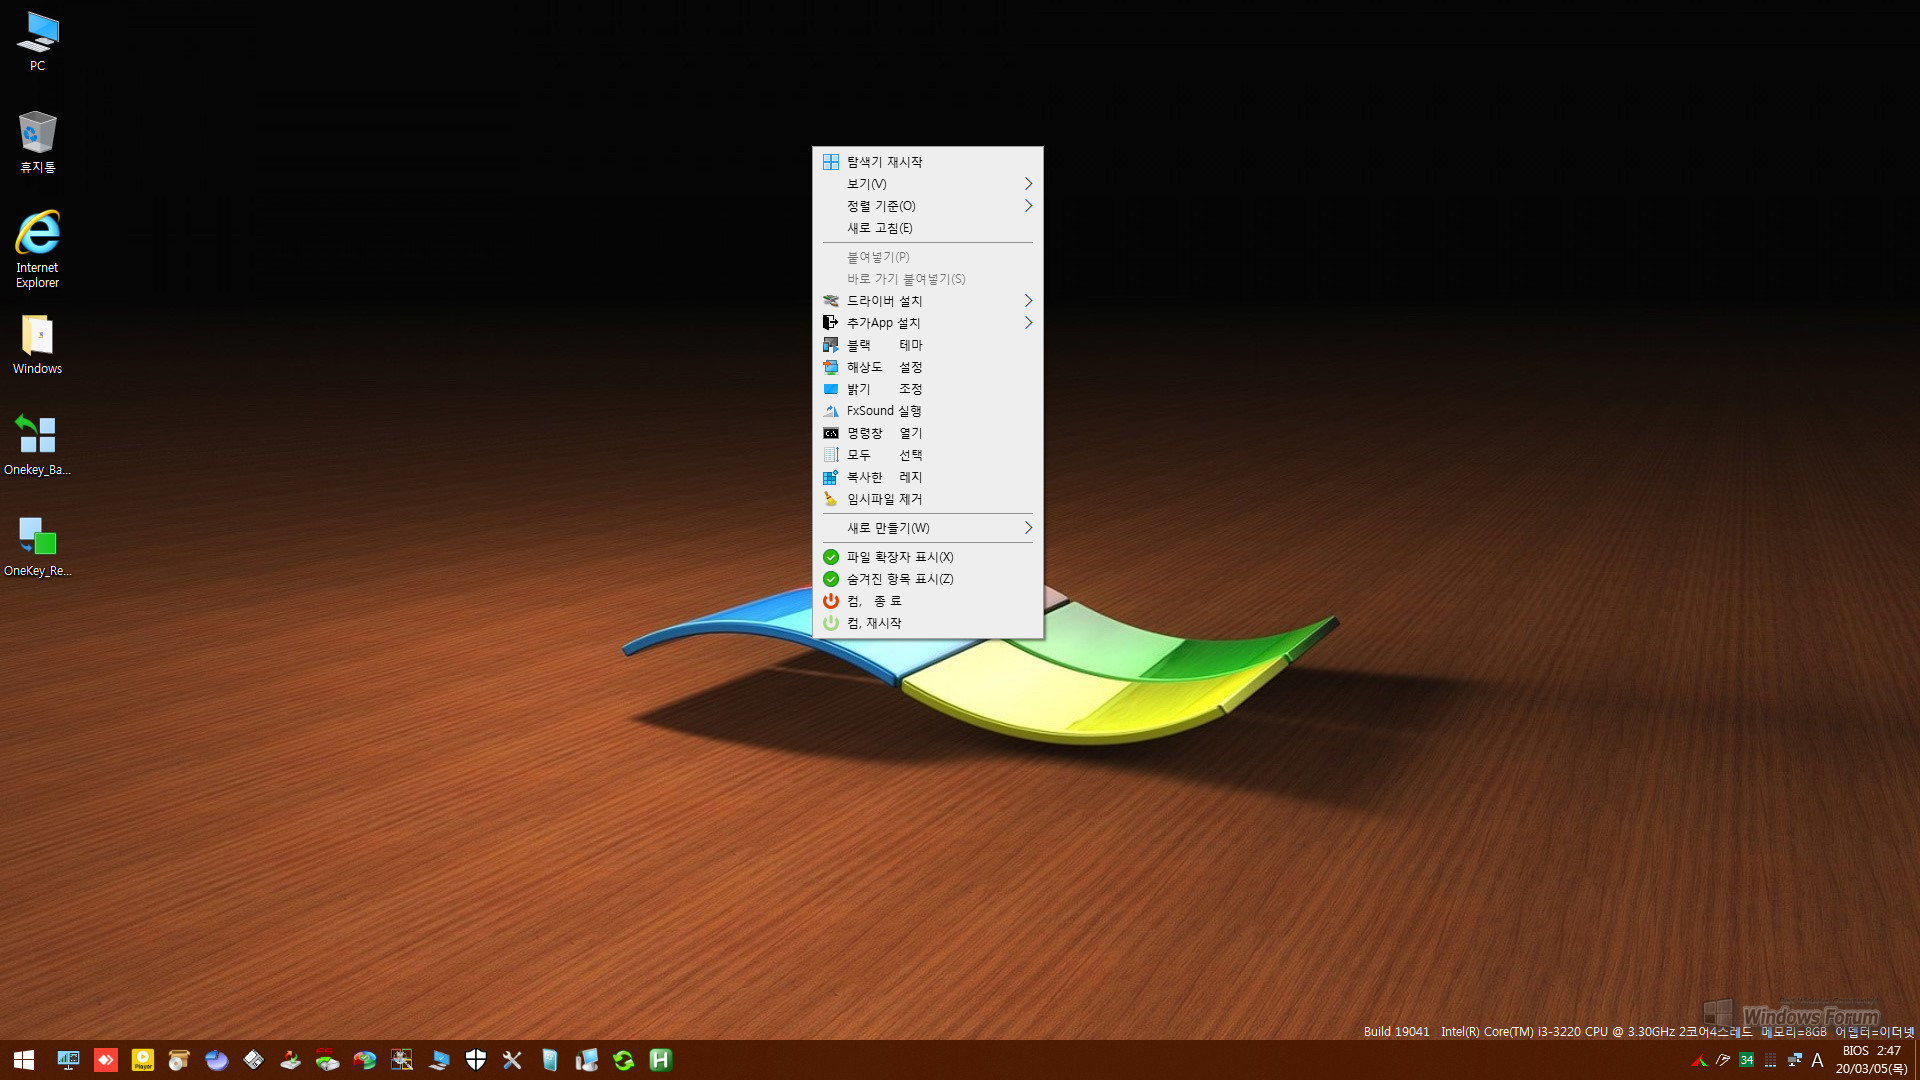Open the wrench and screwdriver tools icon
The width and height of the screenshot is (1920, 1080).
(512, 1060)
